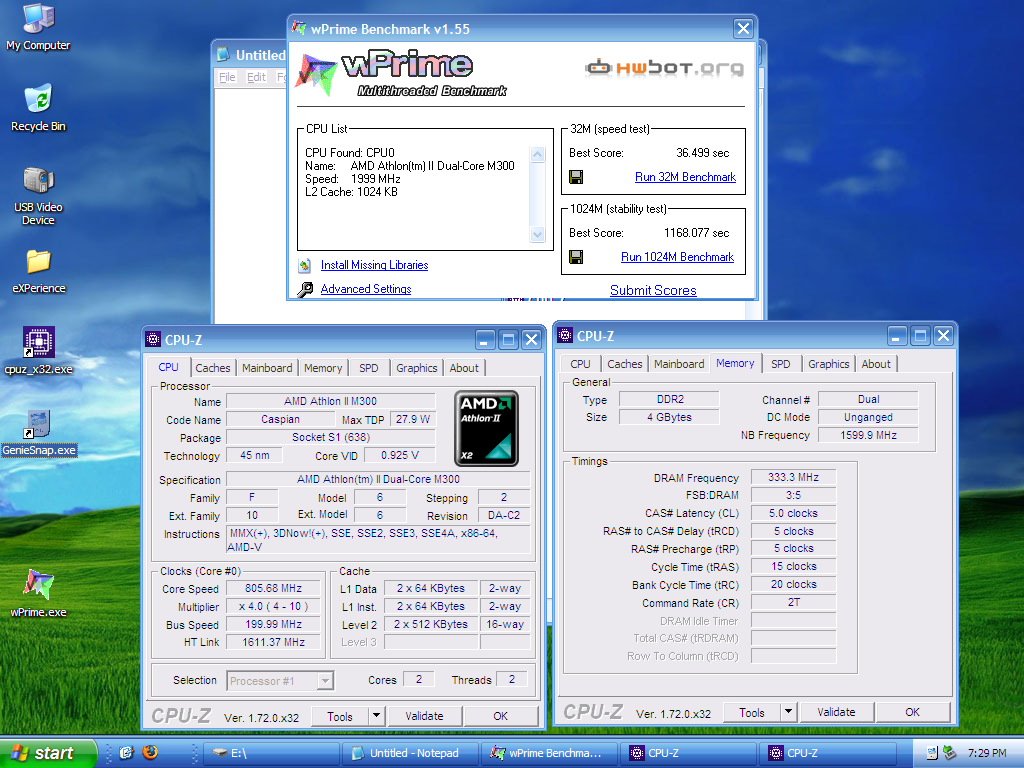This screenshot has height=768, width=1024.
Task: Open Notepad Edit menu
Action: (x=256, y=77)
